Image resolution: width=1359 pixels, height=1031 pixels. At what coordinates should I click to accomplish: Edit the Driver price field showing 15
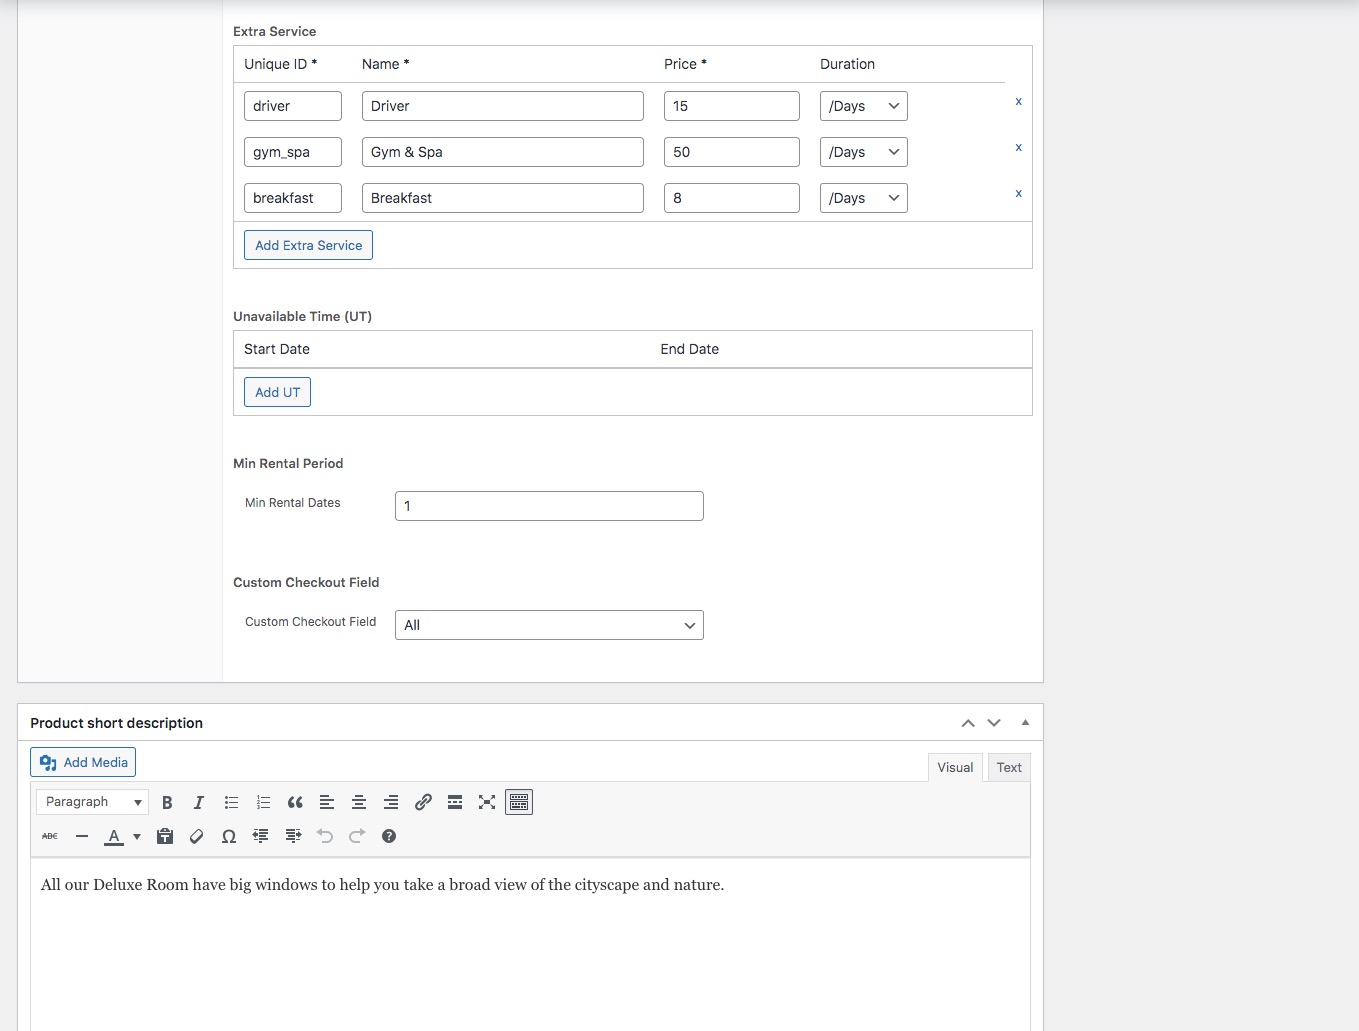732,106
